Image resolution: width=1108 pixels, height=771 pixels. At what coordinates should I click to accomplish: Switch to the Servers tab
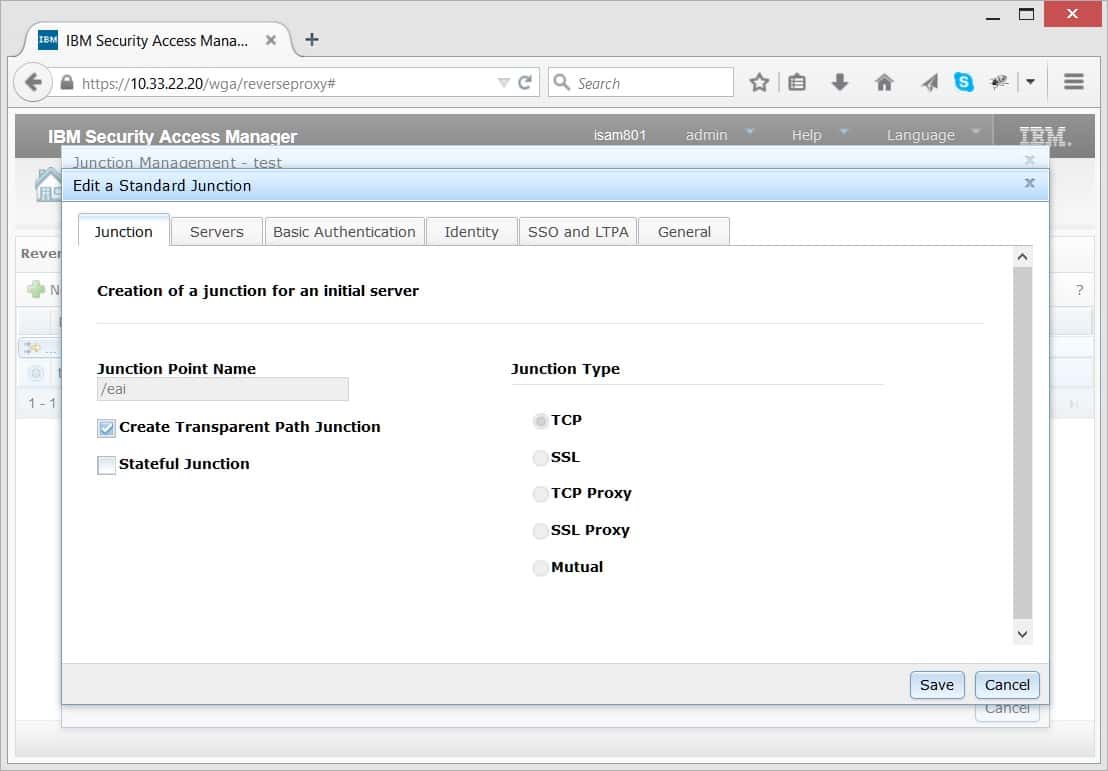coord(216,232)
